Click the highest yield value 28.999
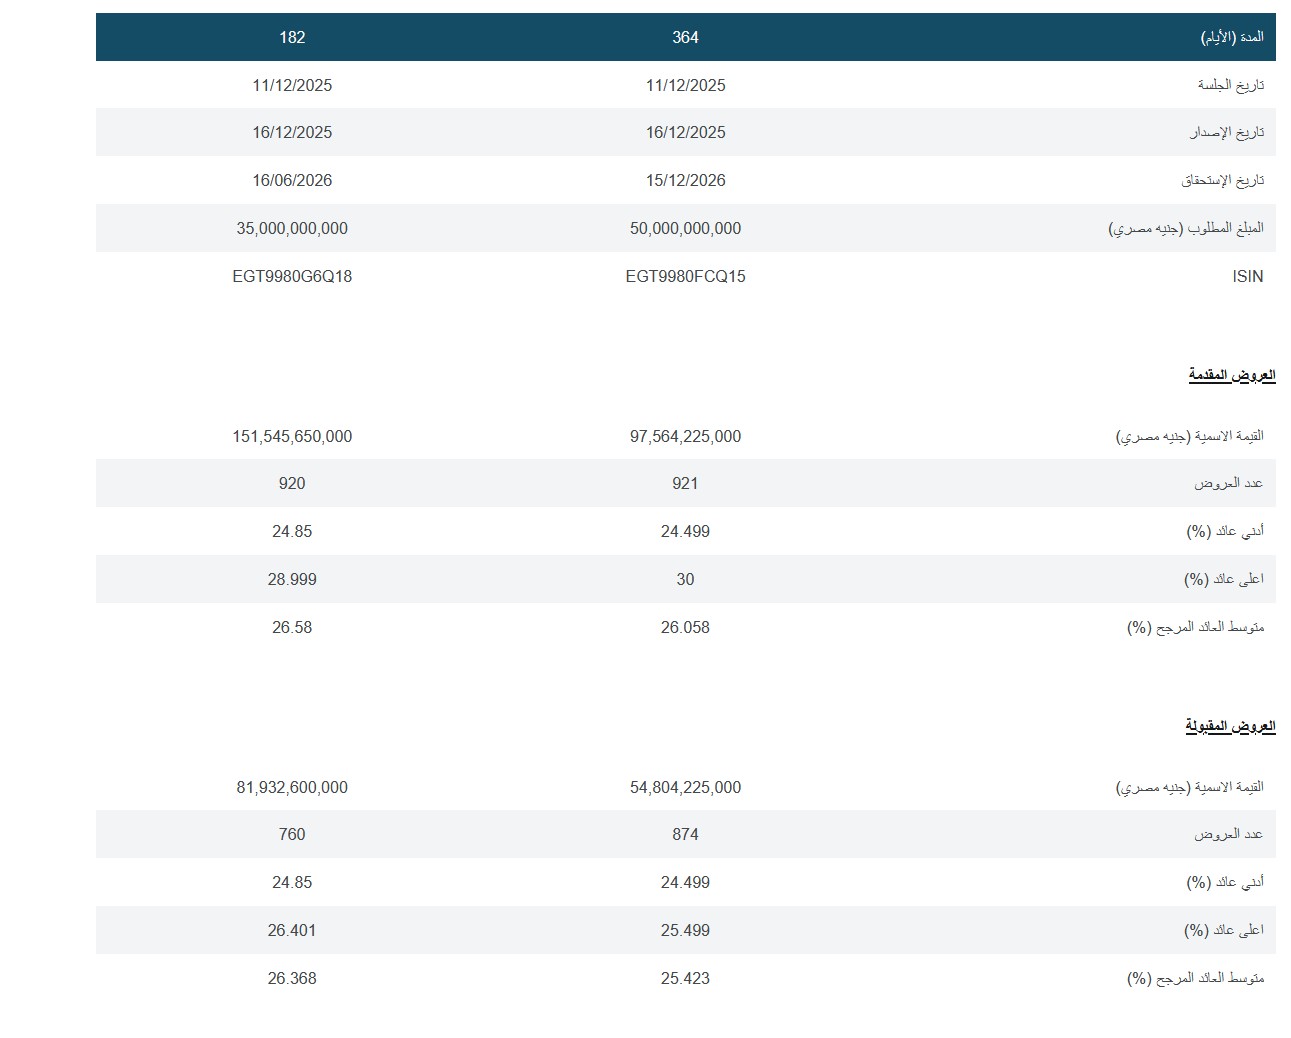Screen dimensions: 1291x1038 292,579
